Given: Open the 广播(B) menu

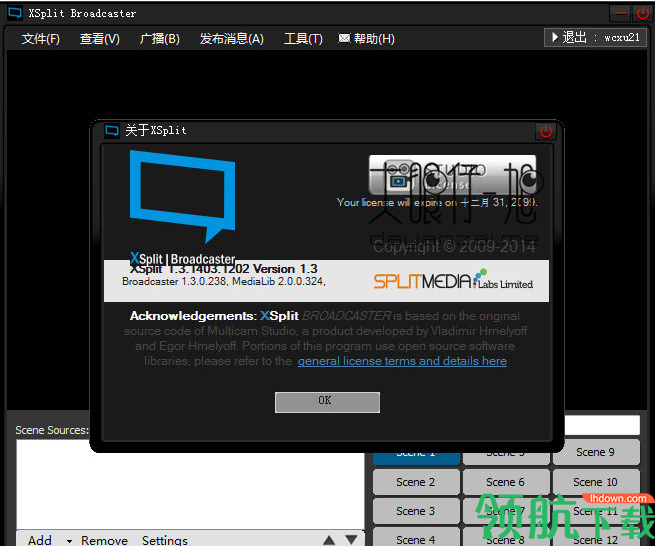Looking at the screenshot, I should [x=160, y=39].
